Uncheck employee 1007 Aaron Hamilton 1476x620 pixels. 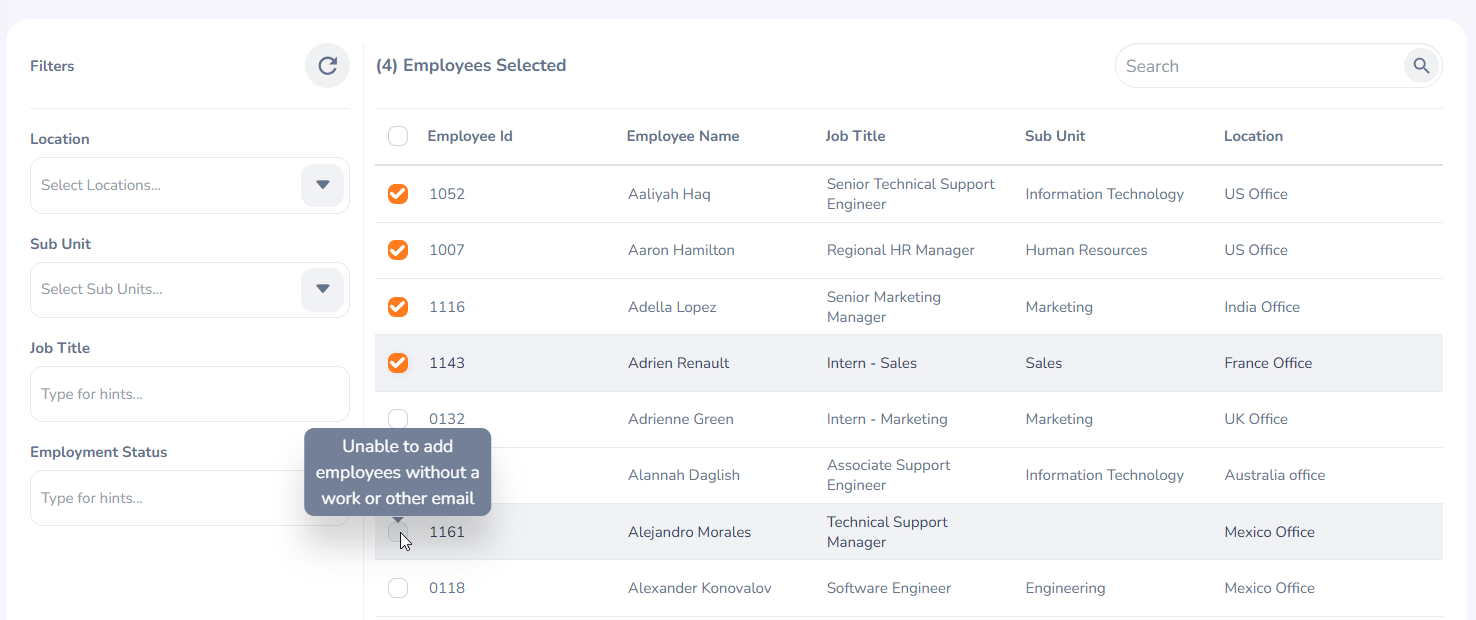pos(398,250)
